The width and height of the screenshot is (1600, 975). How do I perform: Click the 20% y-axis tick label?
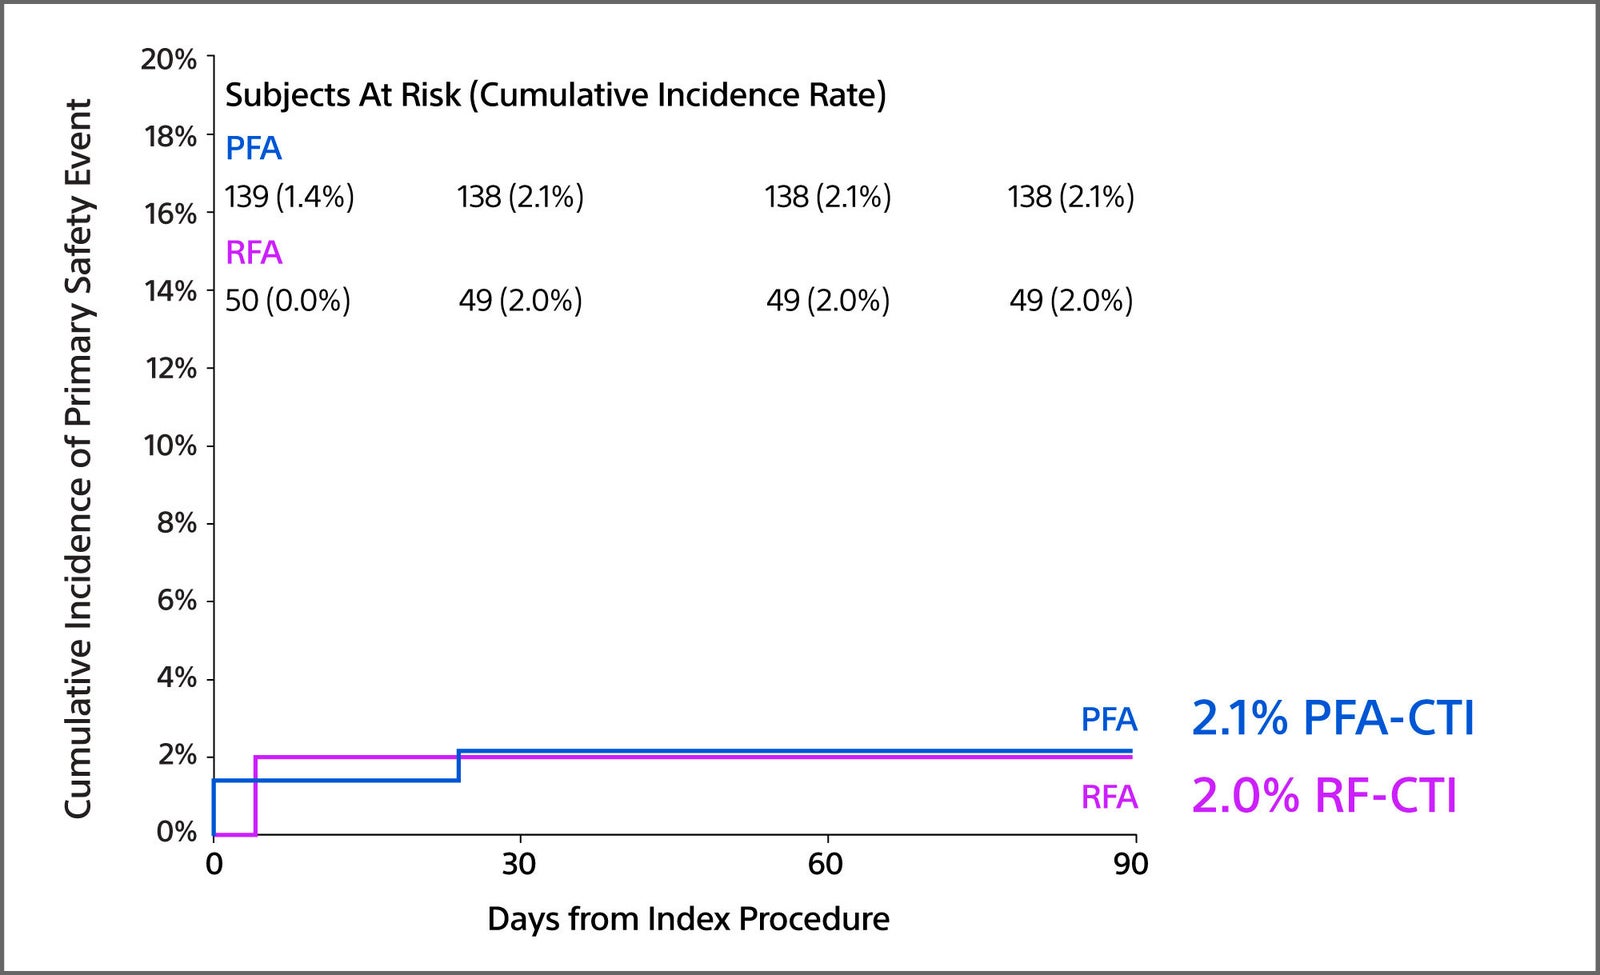[x=168, y=60]
